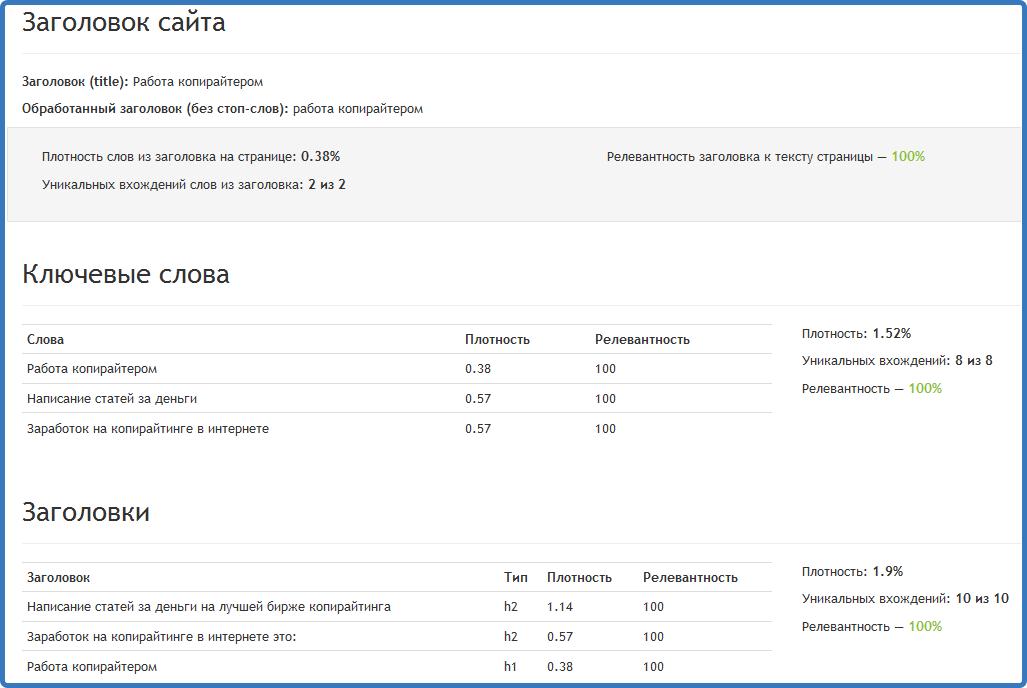Select heading row ending "на лучшей бирже копирайтинга"

209,607
